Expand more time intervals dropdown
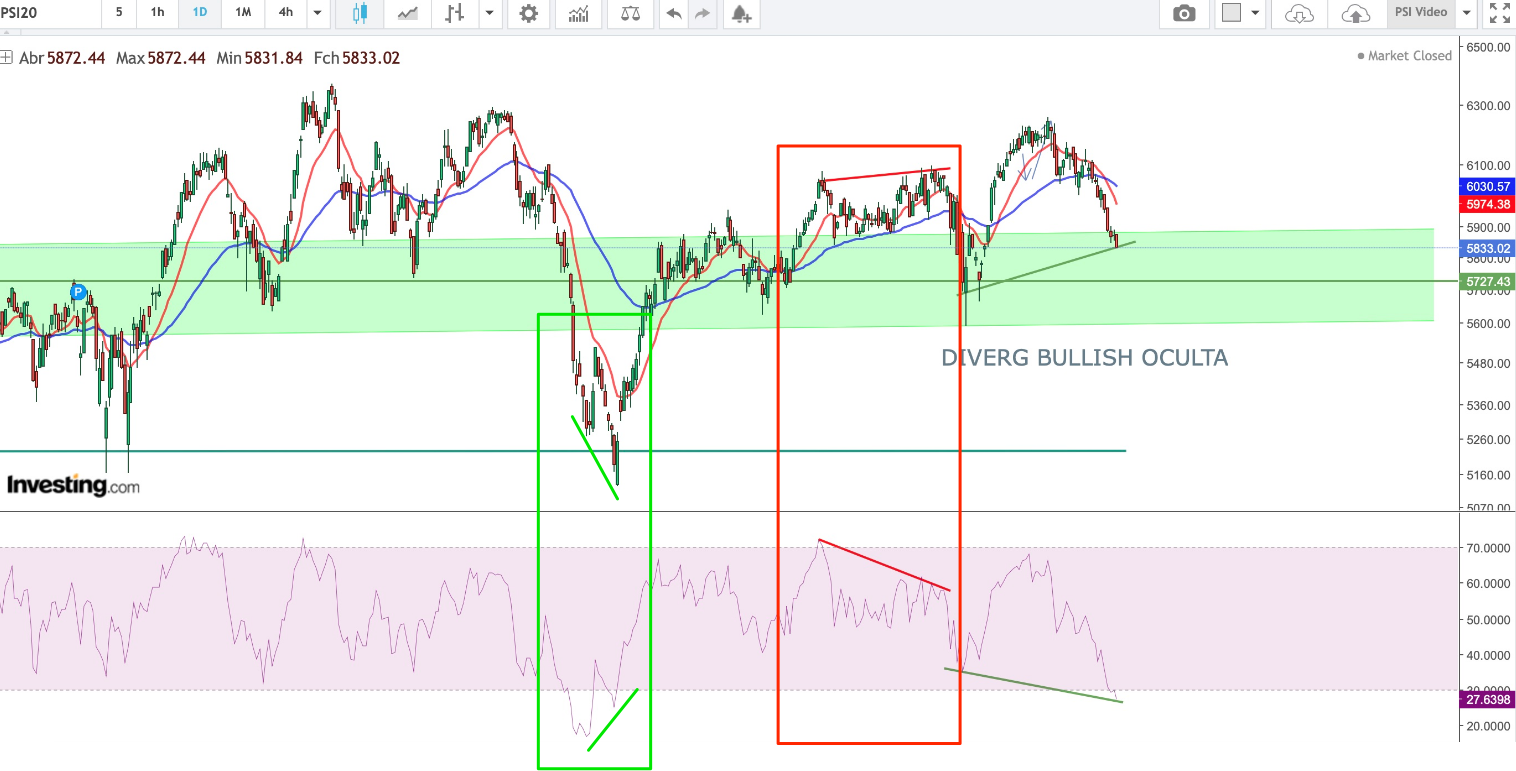Screen dimensions: 1516x771 coord(317,13)
